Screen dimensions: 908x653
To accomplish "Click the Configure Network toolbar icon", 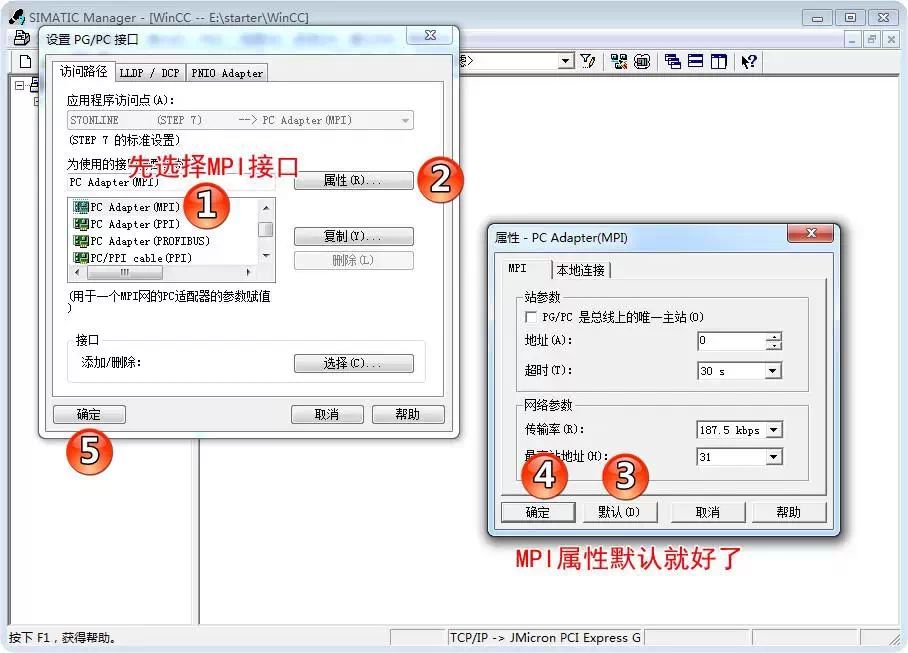I will tap(618, 61).
